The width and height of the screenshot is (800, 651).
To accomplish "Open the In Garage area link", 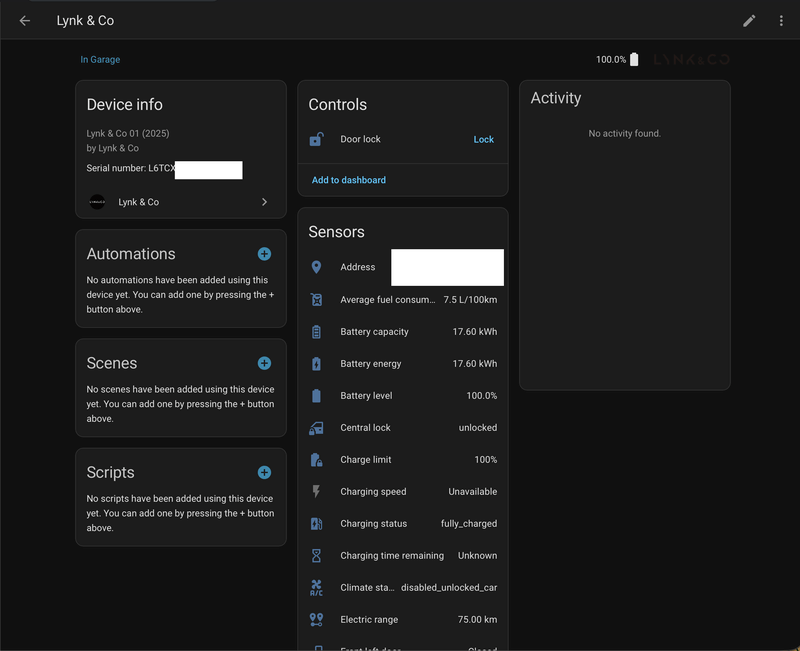I will tap(100, 60).
